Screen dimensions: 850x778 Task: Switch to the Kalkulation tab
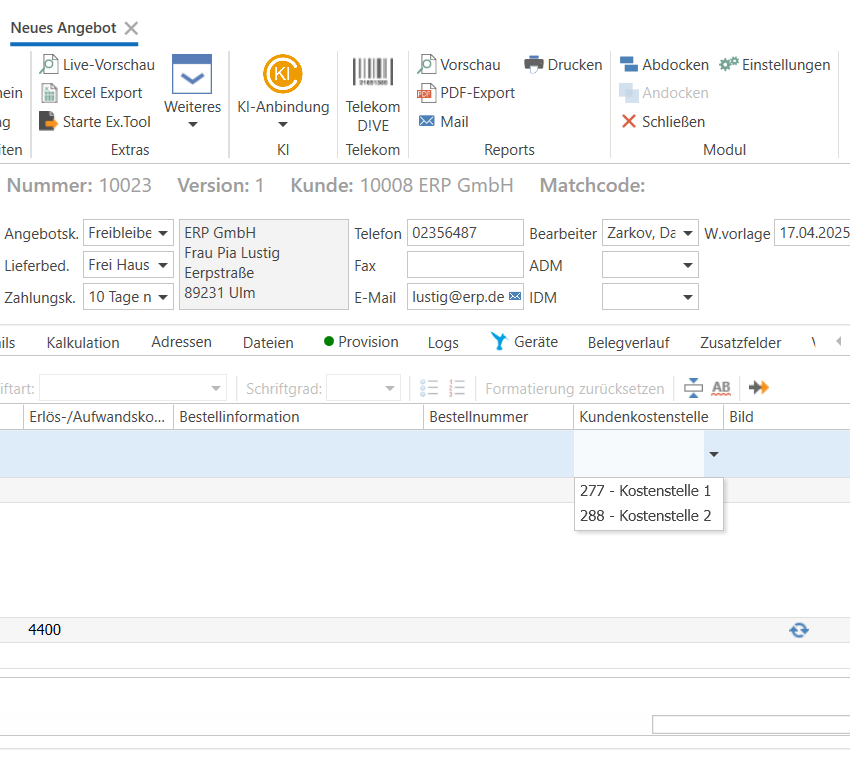click(x=83, y=343)
